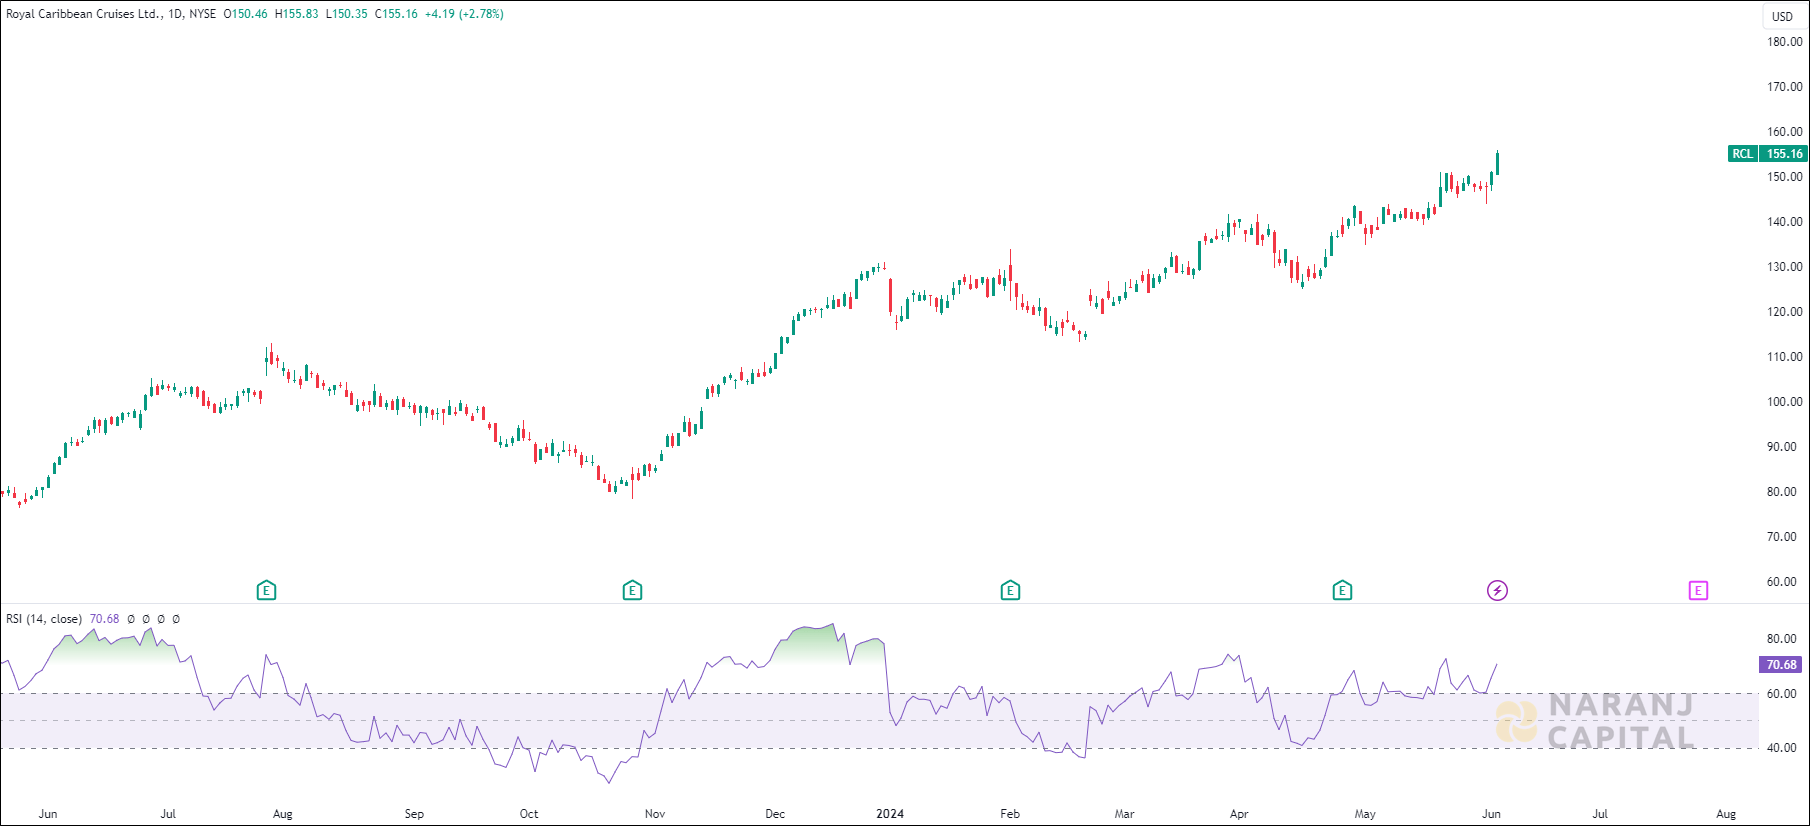Click the purple 70.68 RSI axis tag

(1781, 664)
